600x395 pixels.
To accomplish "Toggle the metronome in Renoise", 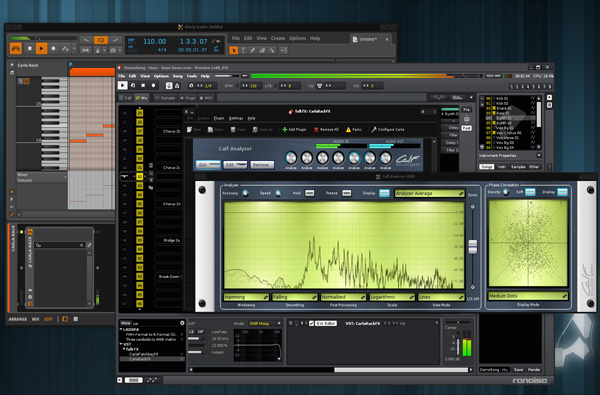I will tap(177, 86).
